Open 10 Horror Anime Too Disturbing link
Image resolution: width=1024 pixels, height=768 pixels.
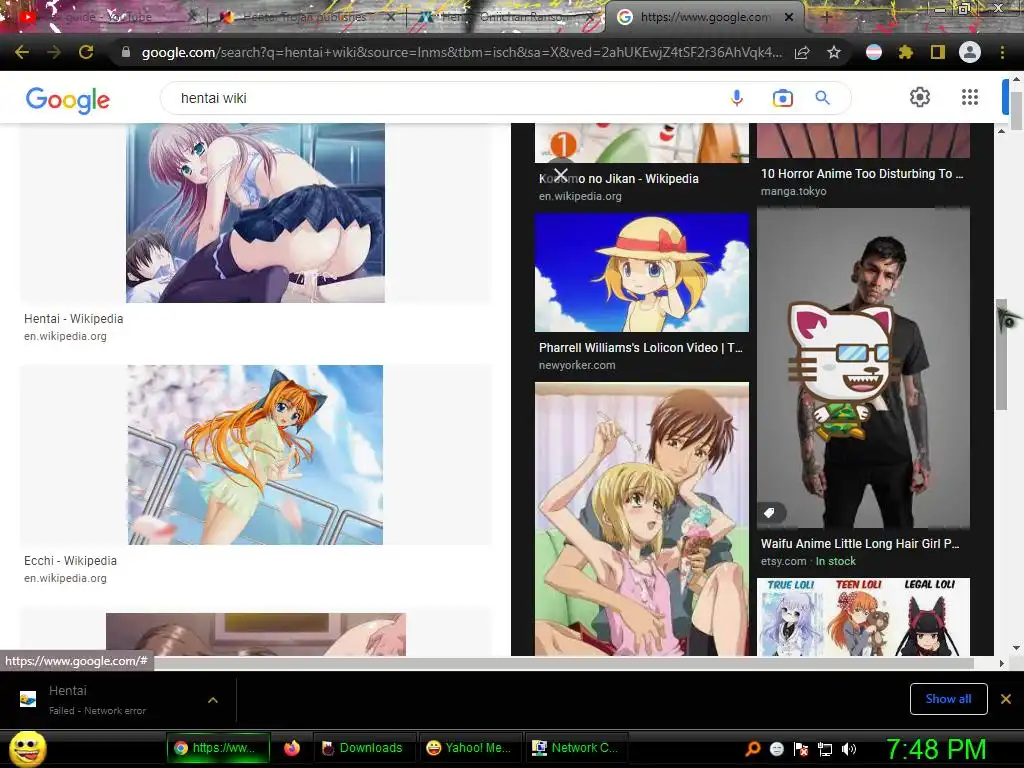861,174
